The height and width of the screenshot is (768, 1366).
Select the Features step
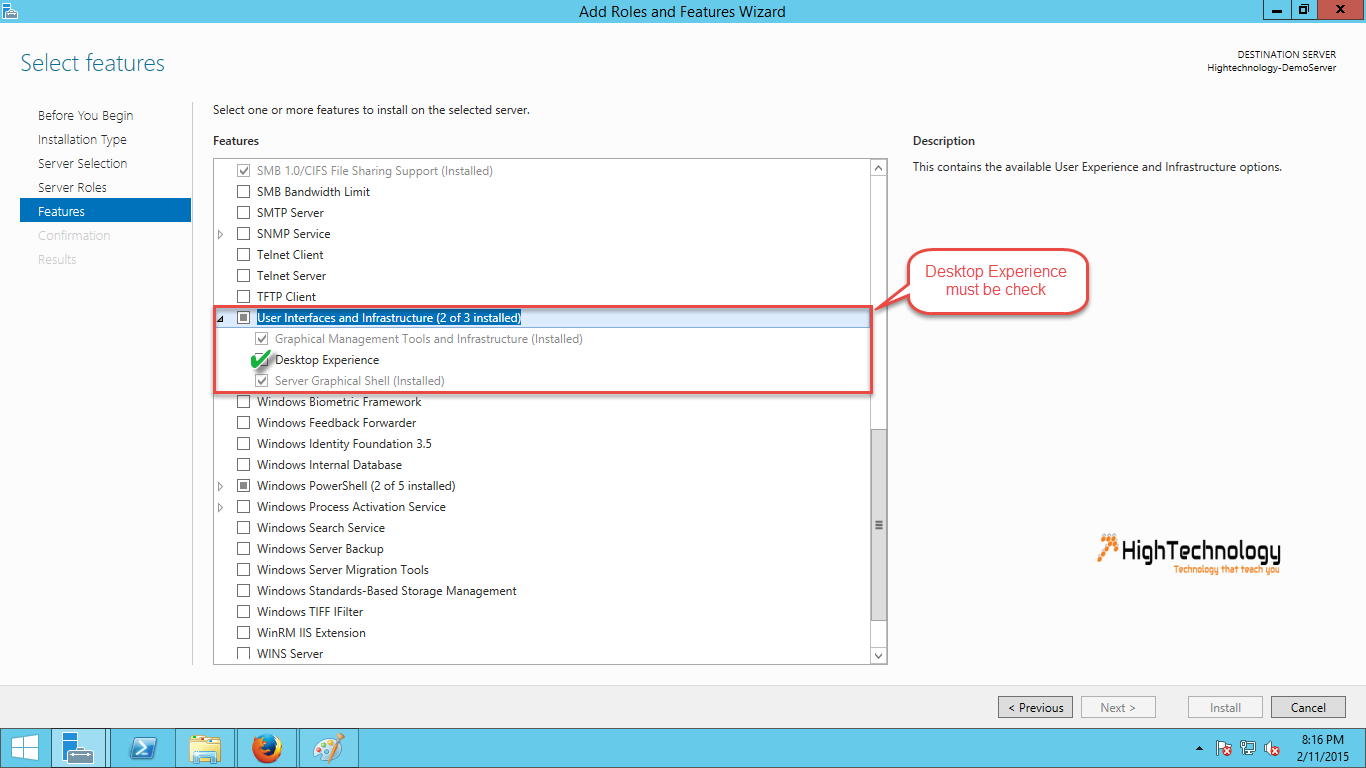[x=105, y=211]
